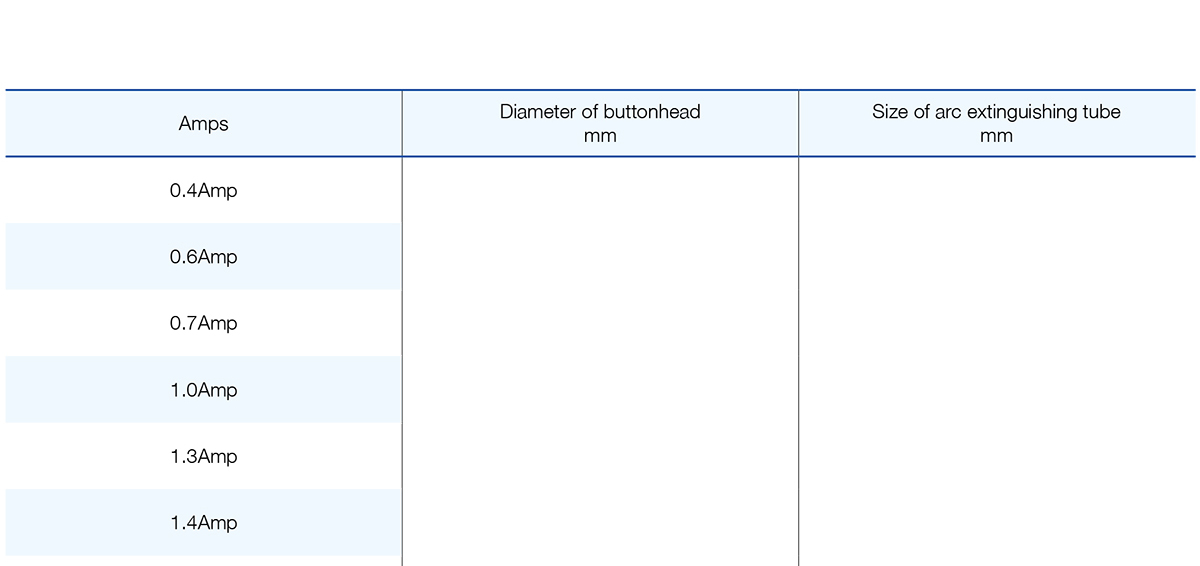Click the Amps column header
This screenshot has height=566, width=1200.
click(x=203, y=124)
